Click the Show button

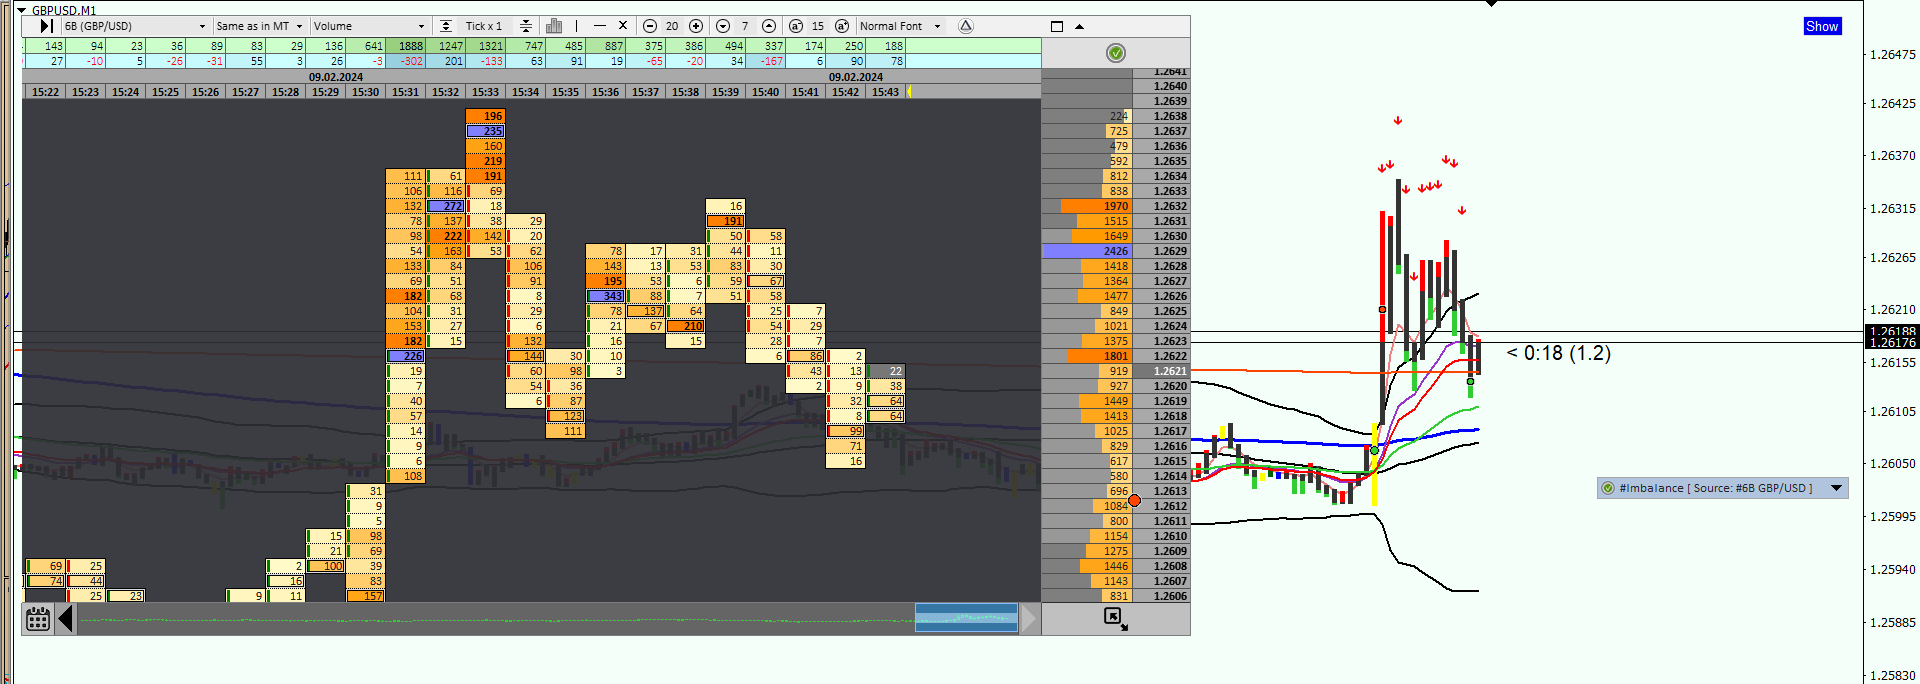pos(1822,26)
